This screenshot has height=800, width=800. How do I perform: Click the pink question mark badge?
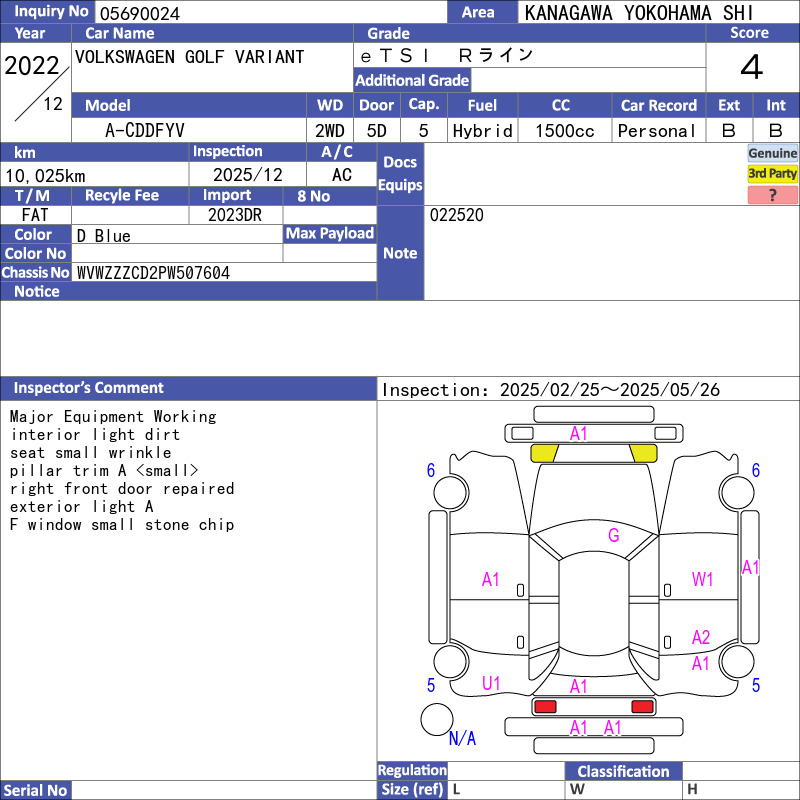pos(772,195)
